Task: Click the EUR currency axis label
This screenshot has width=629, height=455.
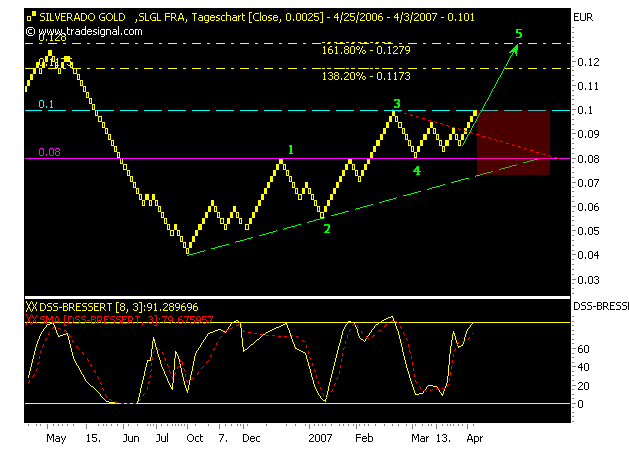Action: pos(583,17)
